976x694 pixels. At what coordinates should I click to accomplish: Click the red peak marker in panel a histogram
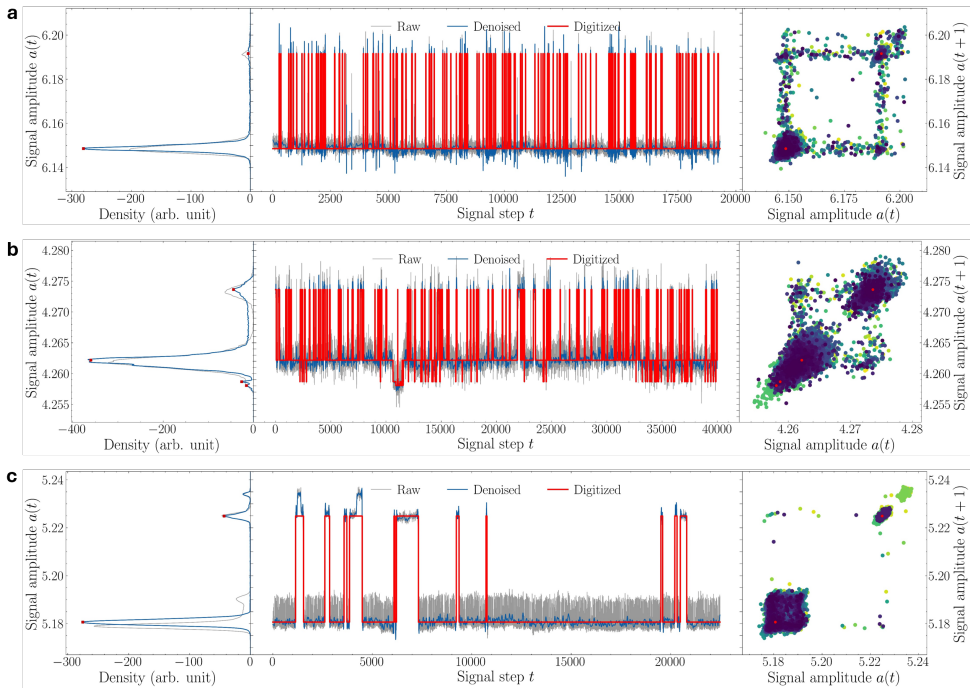coord(83,148)
